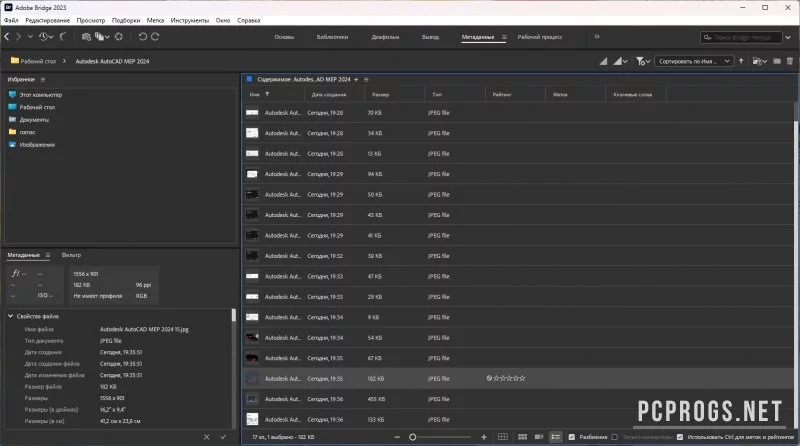Open recent folders dropdown icon

pos(760,61)
